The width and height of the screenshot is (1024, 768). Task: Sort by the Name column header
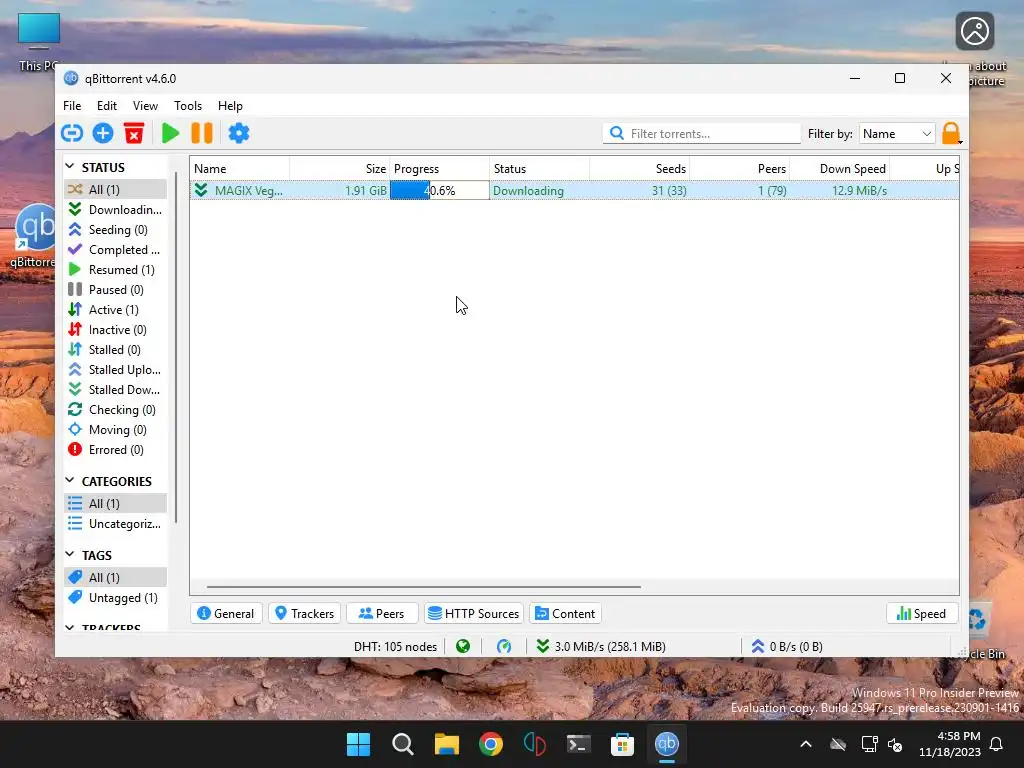pos(240,168)
